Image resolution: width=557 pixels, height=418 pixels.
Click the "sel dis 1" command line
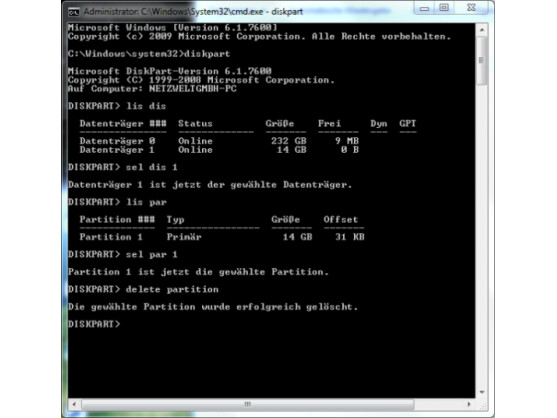tap(123, 167)
